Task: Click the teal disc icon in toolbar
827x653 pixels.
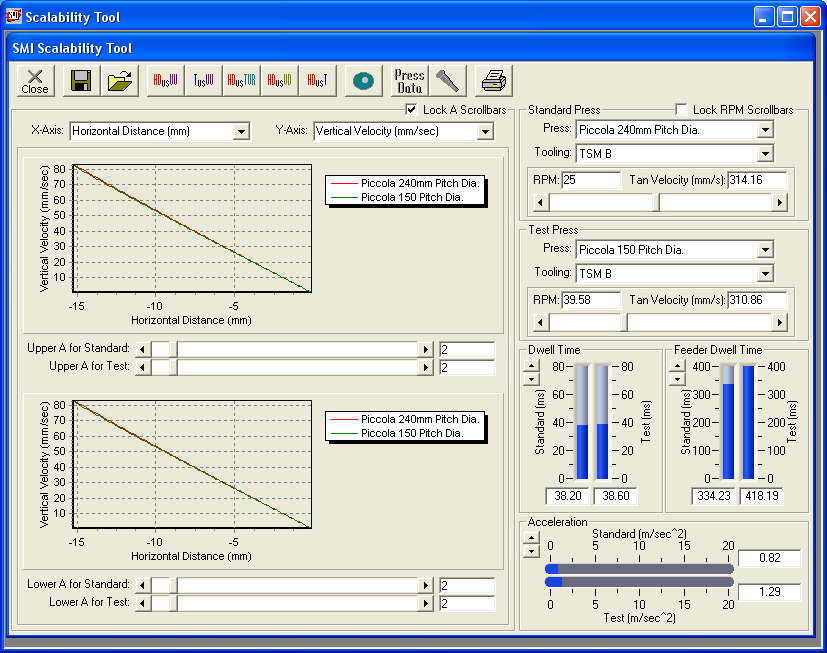Action: [x=364, y=81]
